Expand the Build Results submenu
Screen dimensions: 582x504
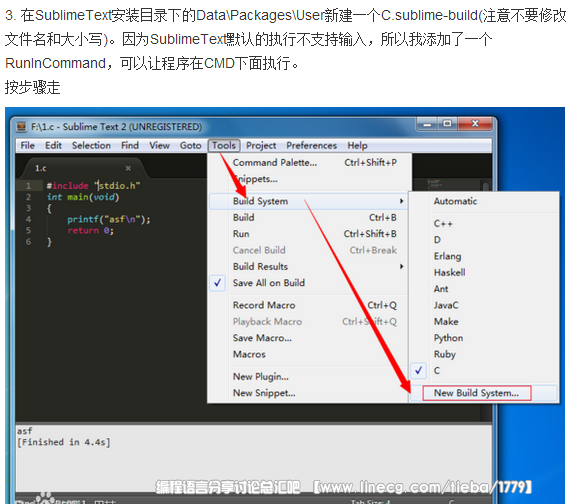point(309,266)
